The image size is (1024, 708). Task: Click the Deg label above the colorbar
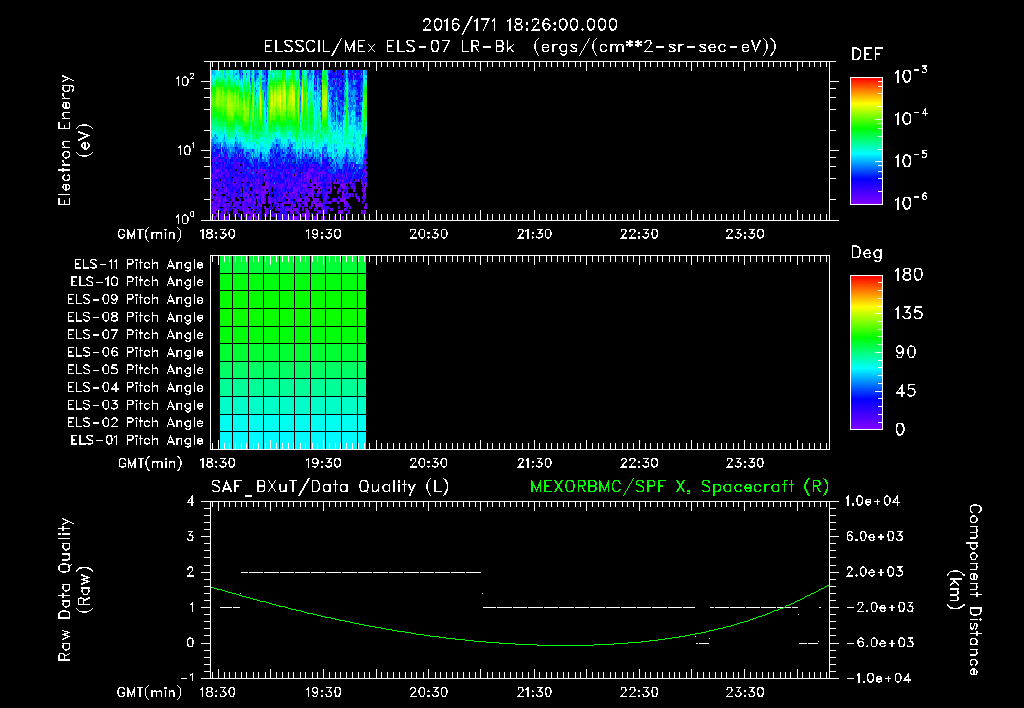tap(867, 253)
